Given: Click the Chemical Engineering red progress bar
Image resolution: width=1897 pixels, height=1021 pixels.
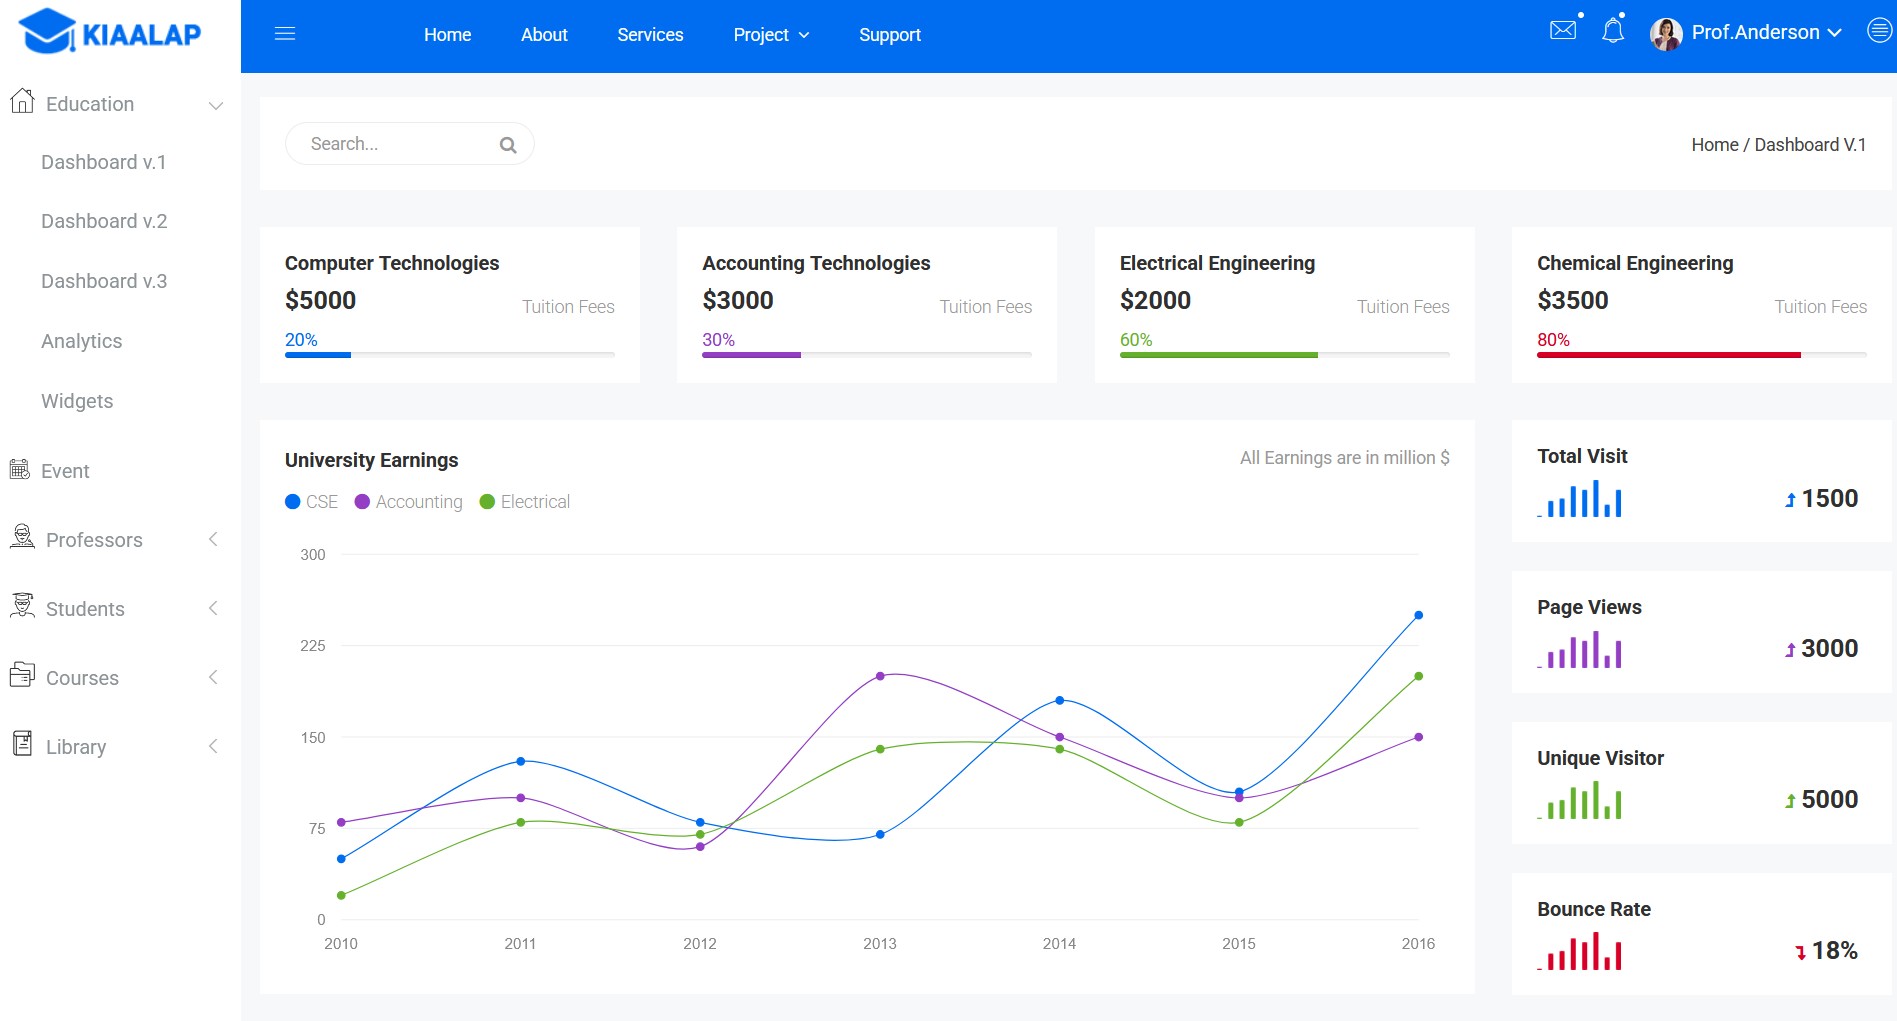Looking at the screenshot, I should point(1668,355).
